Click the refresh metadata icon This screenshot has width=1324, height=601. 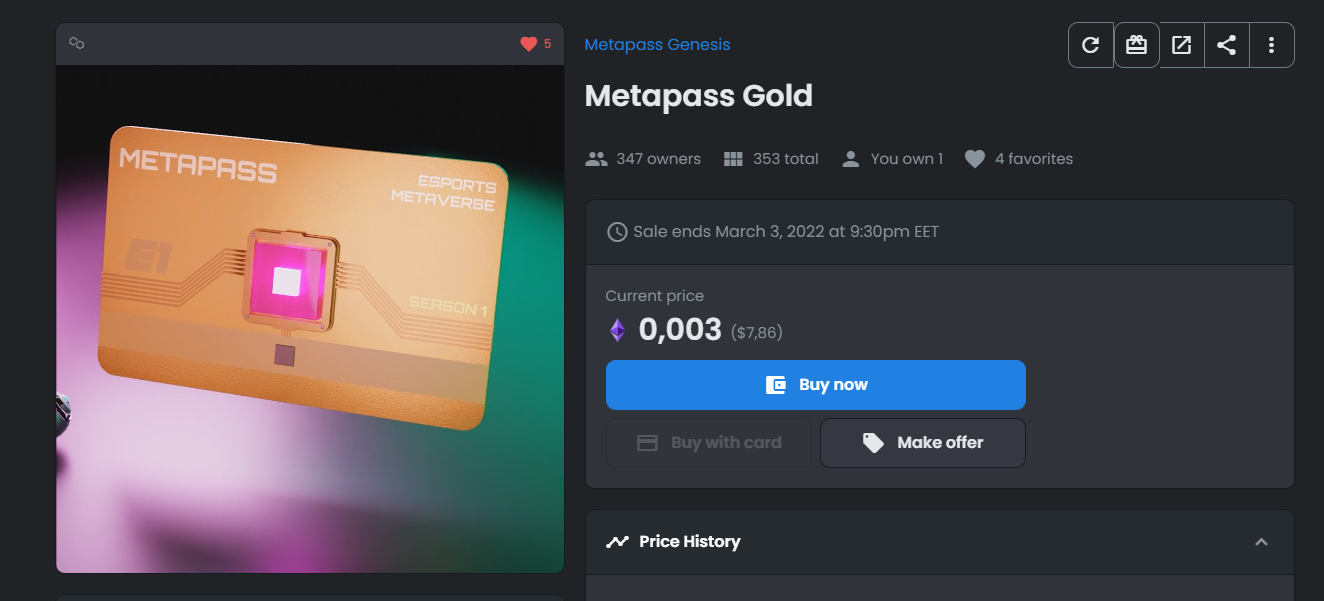tap(1091, 45)
